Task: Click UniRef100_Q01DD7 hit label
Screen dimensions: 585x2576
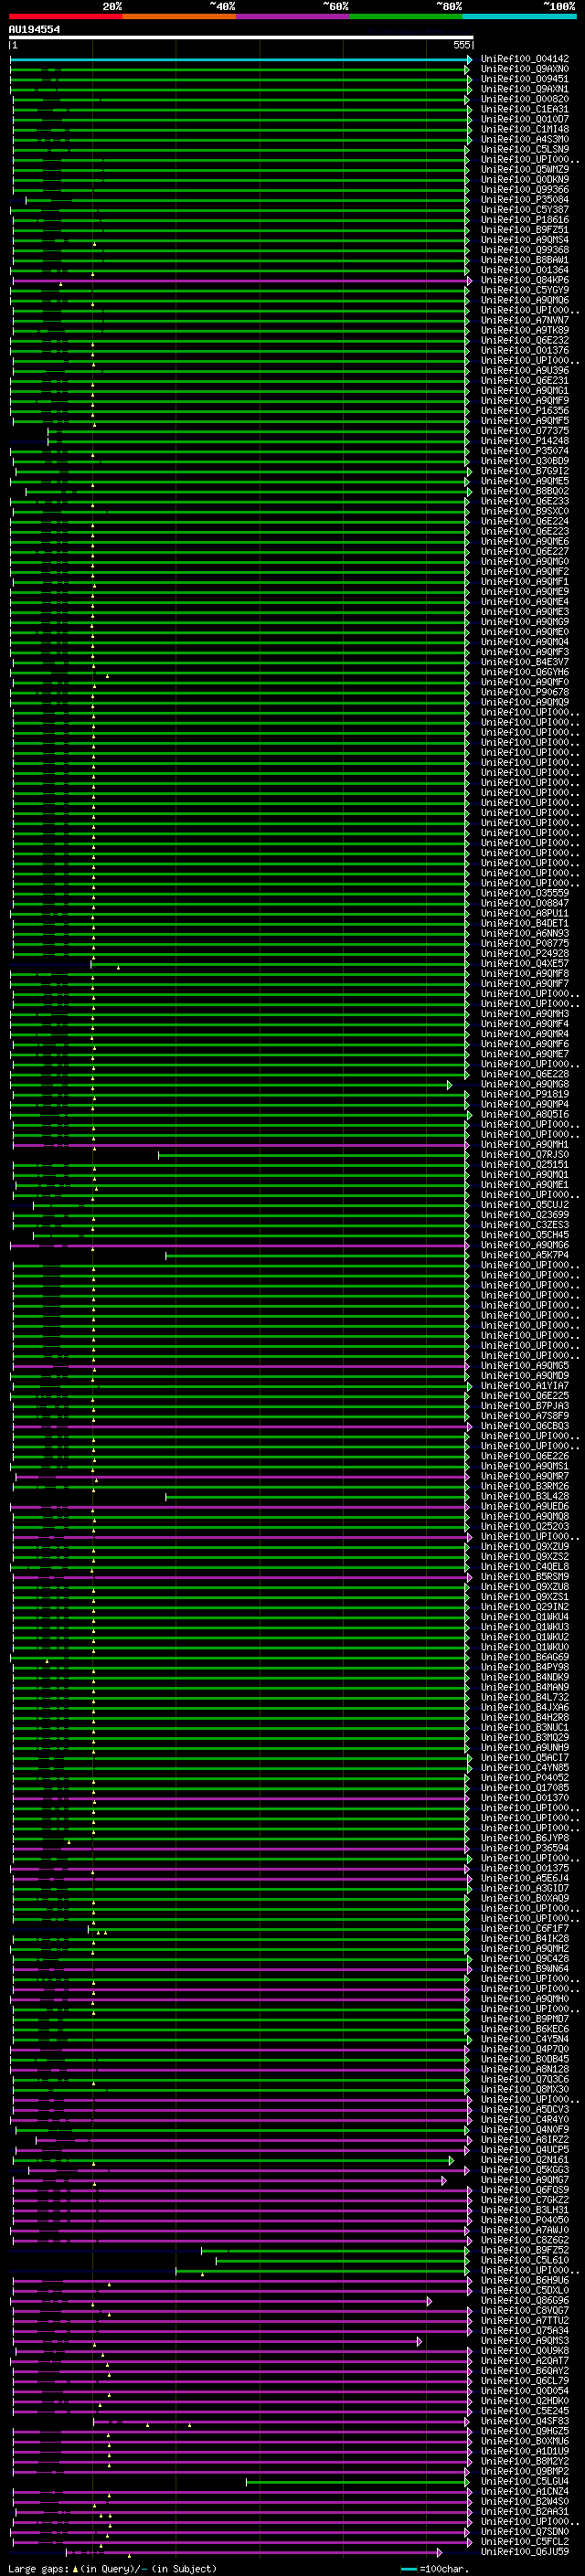Action: click(x=525, y=119)
